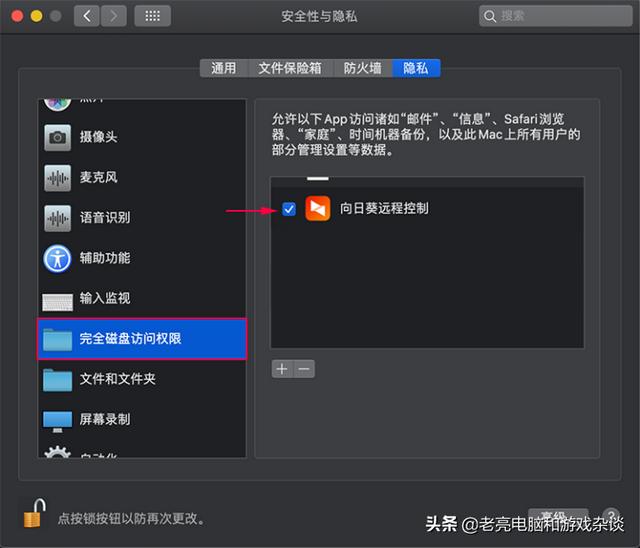Select the 语音识别 waveform icon

(58, 218)
